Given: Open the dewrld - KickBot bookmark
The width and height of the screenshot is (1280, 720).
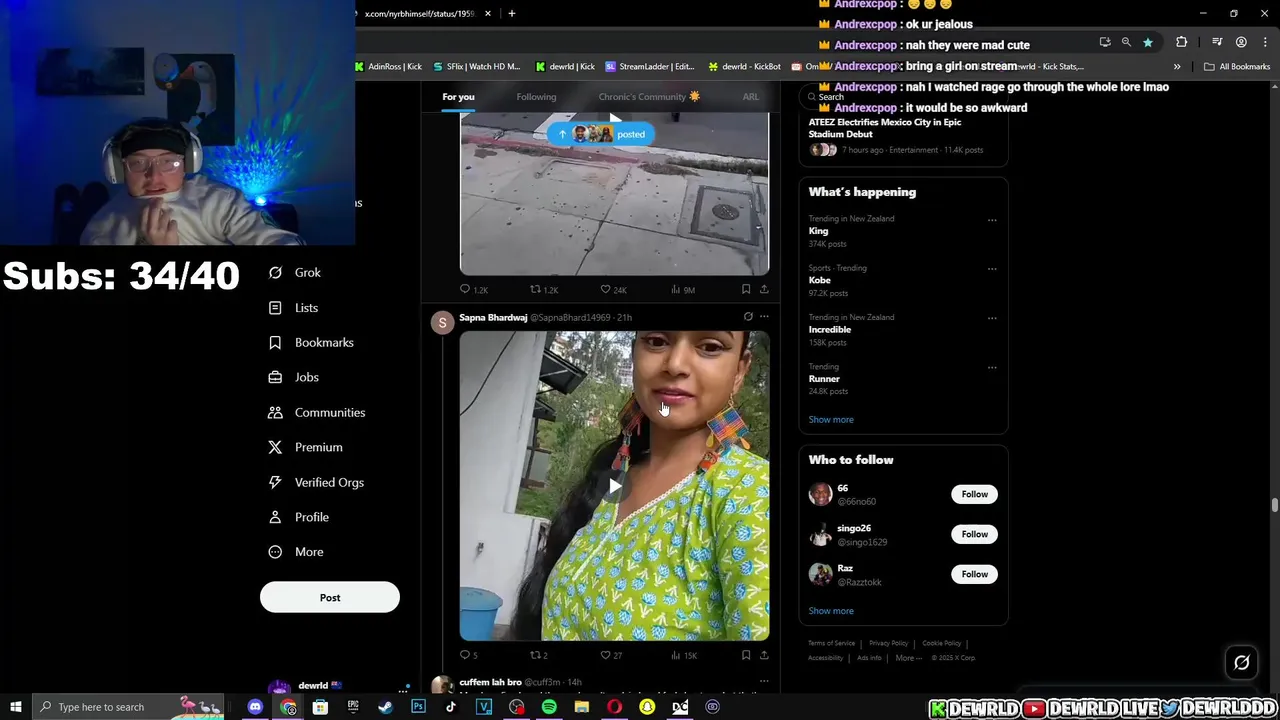Looking at the screenshot, I should tap(745, 66).
